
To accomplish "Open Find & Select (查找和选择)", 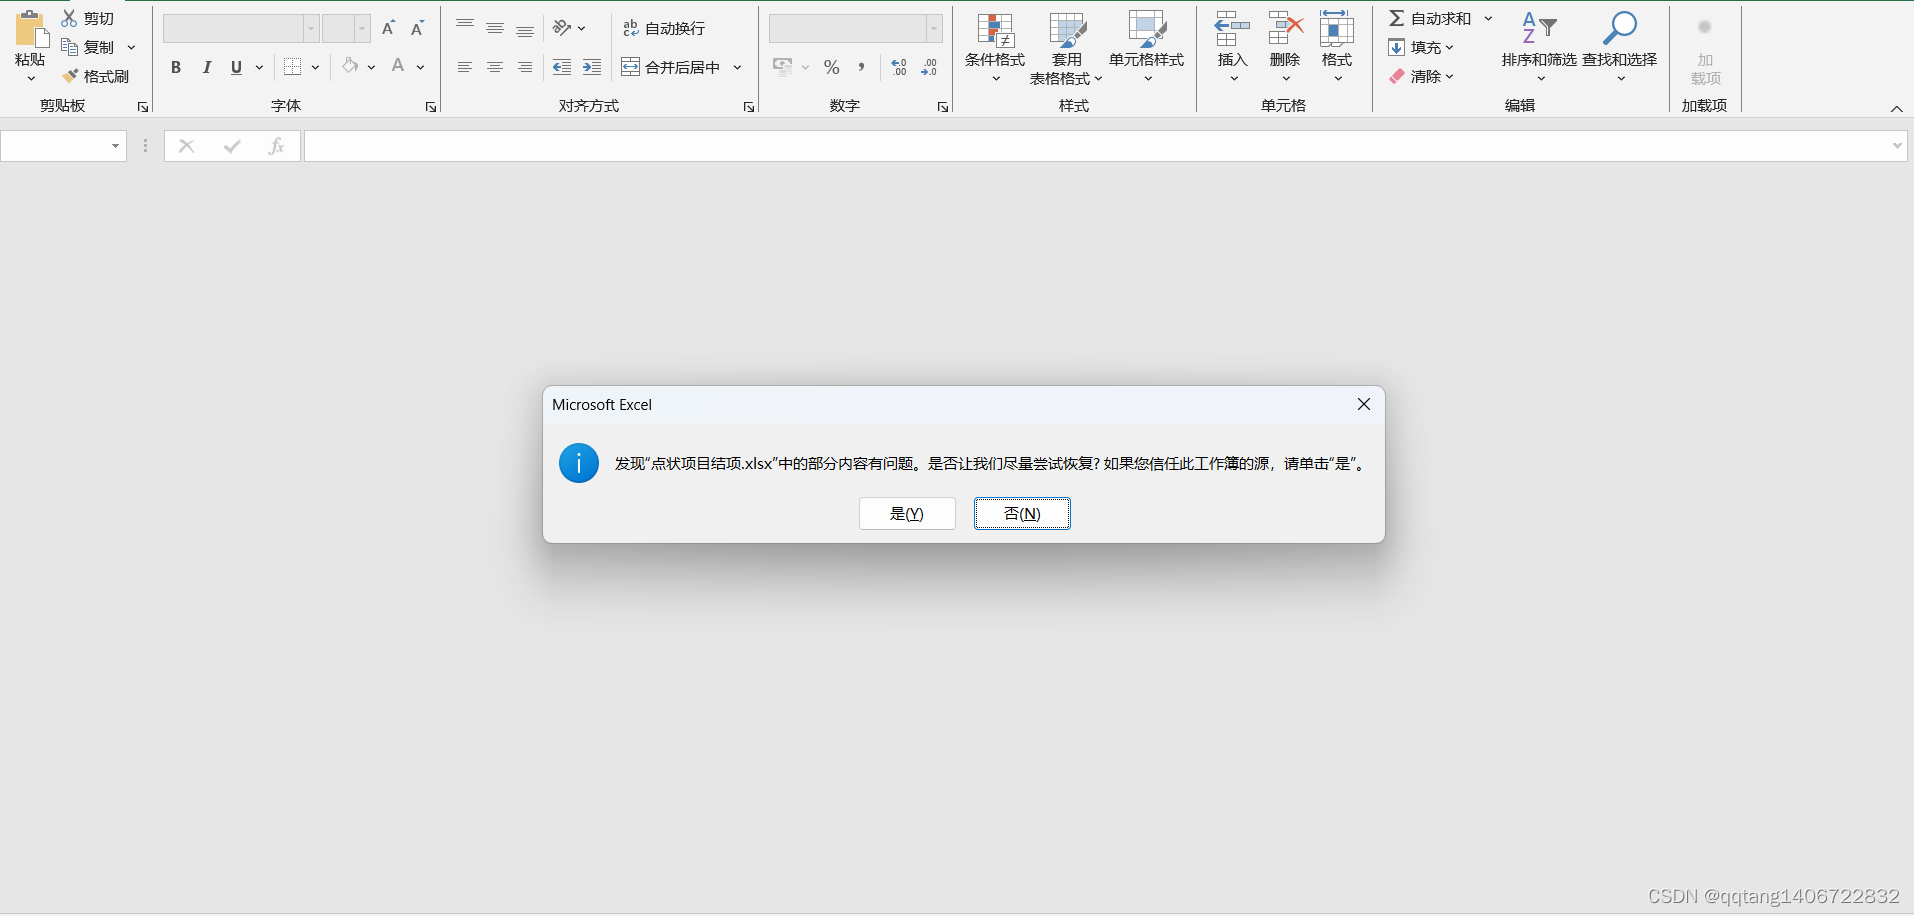I will pos(1620,47).
